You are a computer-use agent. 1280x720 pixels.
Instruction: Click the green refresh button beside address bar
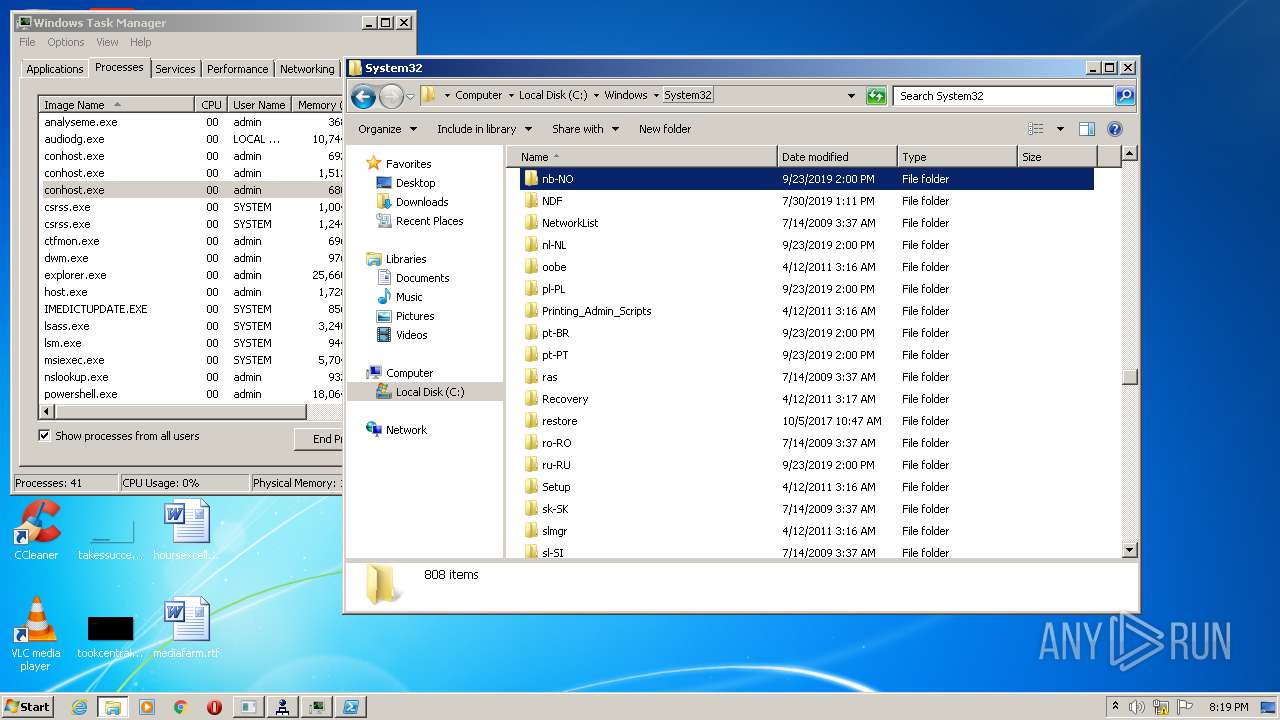pyautogui.click(x=876, y=96)
